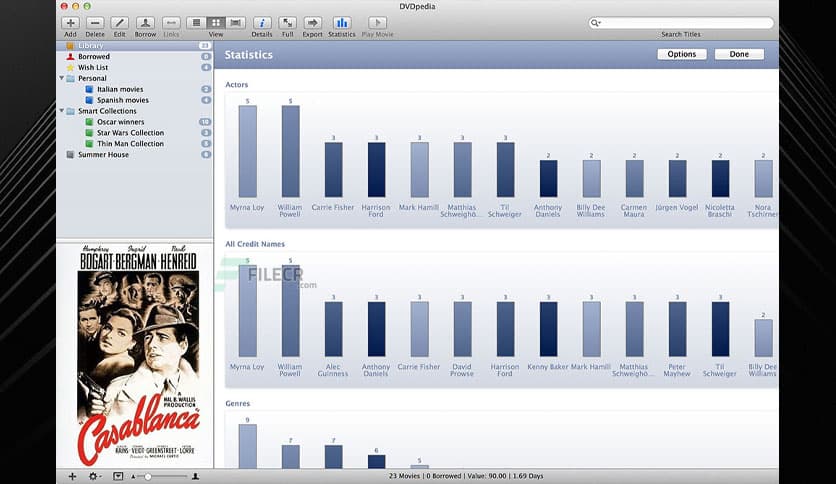
Task: Toggle the info panel bottom icon
Action: [x=118, y=476]
